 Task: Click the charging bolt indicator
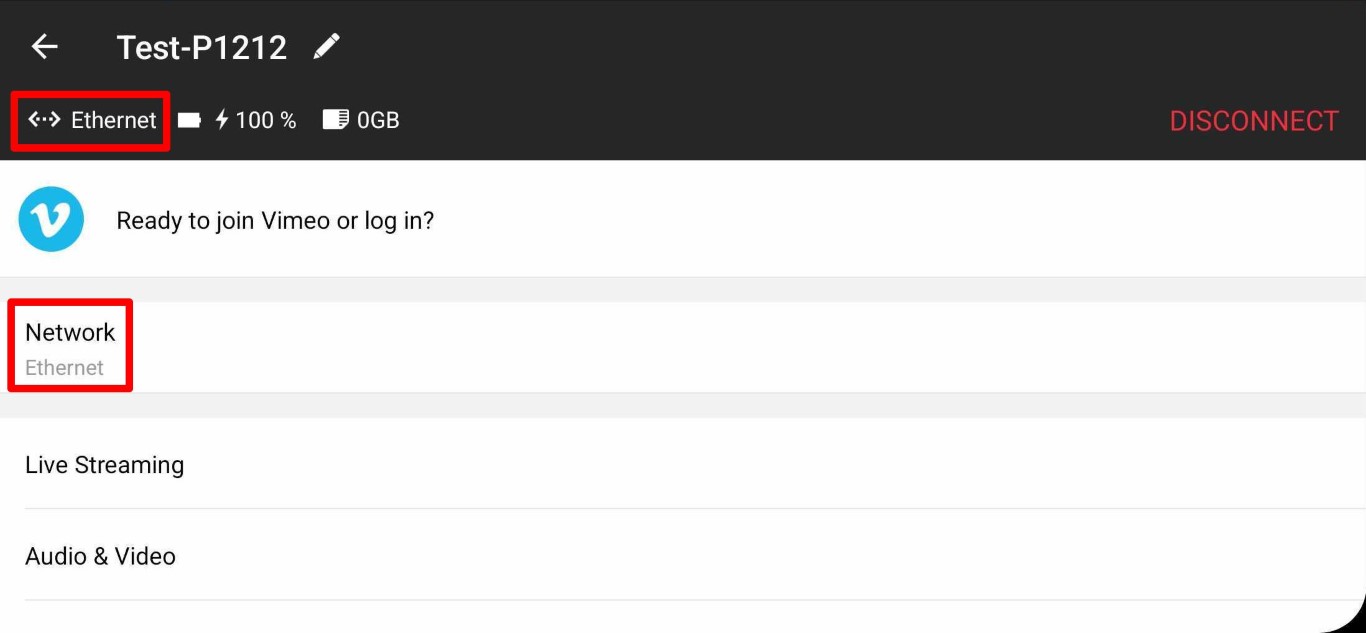220,119
